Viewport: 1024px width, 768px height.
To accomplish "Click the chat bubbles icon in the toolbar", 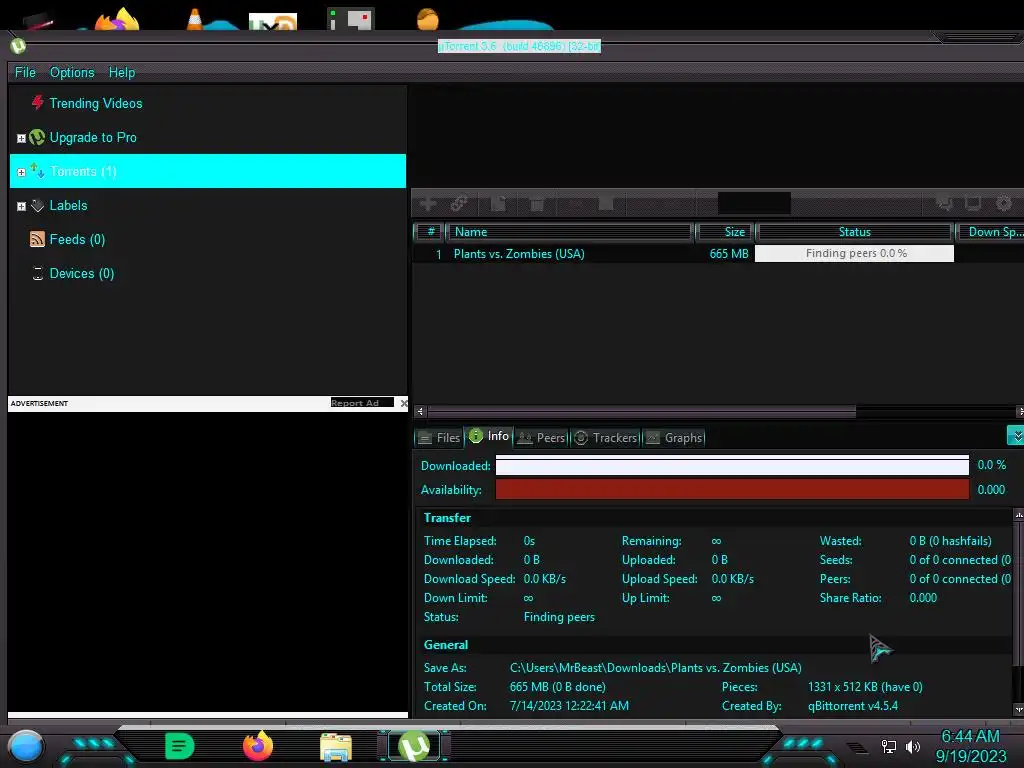I will [x=943, y=204].
